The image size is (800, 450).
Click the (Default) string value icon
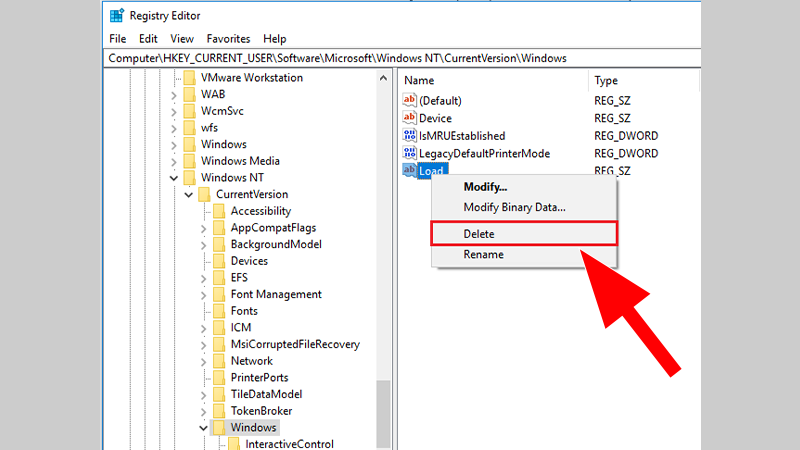click(409, 100)
